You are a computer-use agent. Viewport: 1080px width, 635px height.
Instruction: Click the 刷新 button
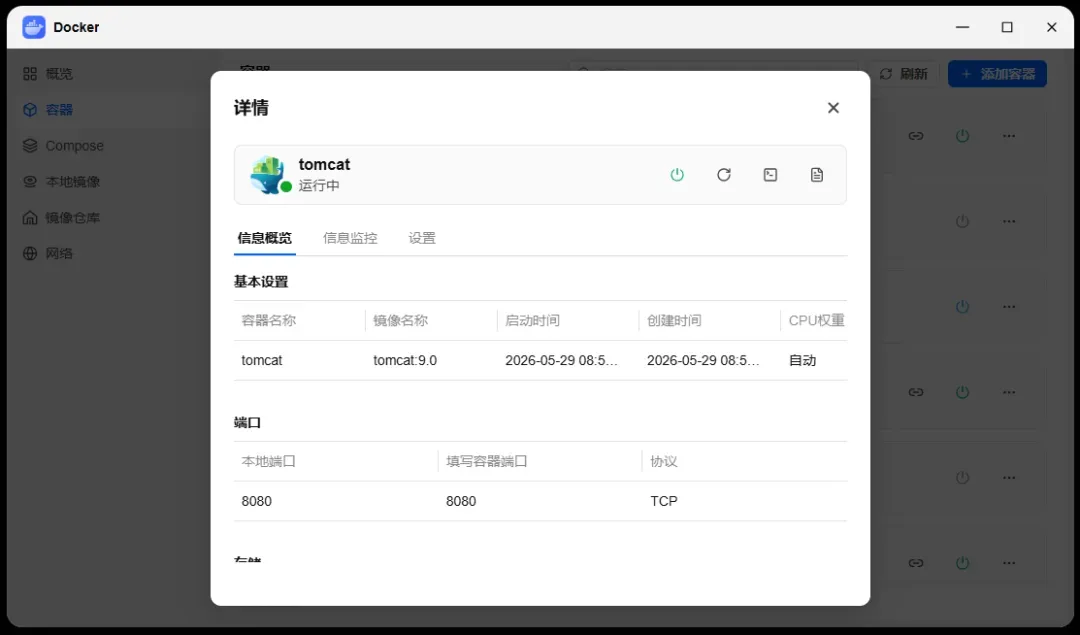coord(904,74)
